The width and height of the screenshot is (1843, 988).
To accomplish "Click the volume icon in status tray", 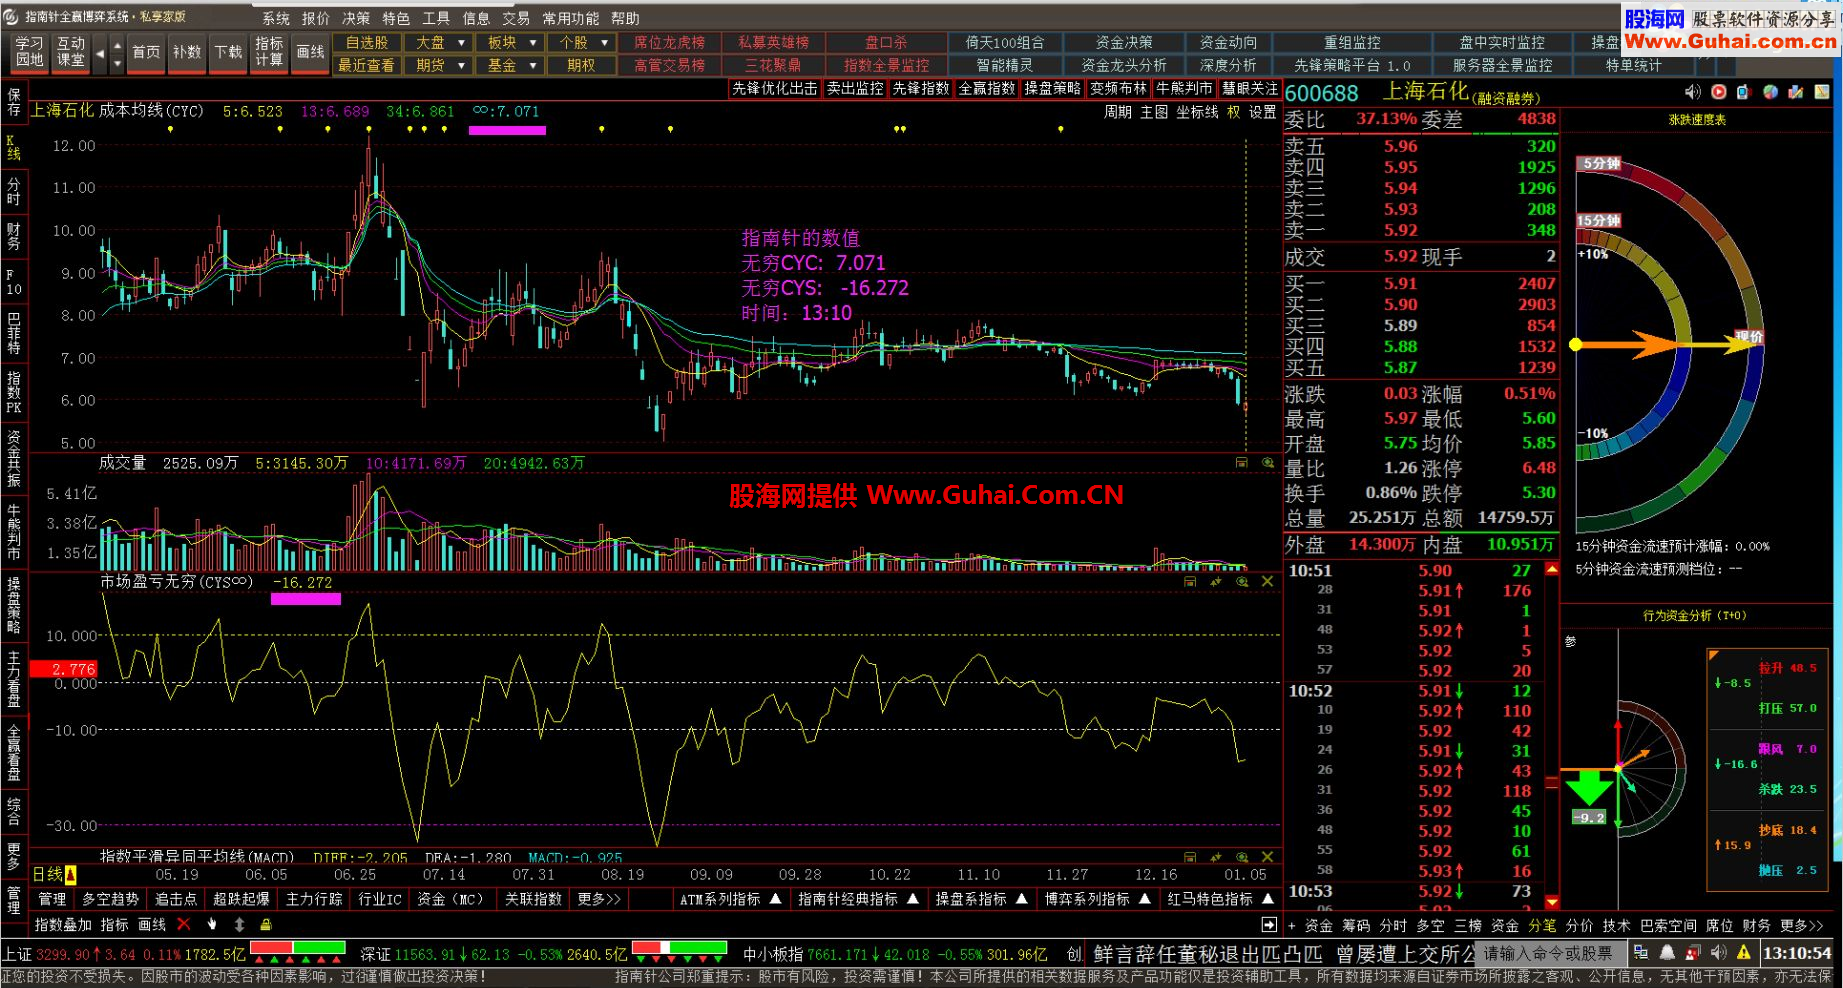I will (x=1718, y=953).
